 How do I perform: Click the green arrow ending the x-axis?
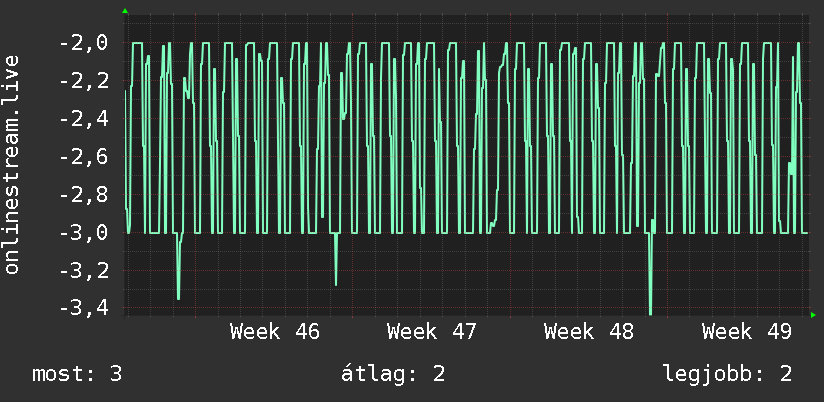pyautogui.click(x=813, y=315)
